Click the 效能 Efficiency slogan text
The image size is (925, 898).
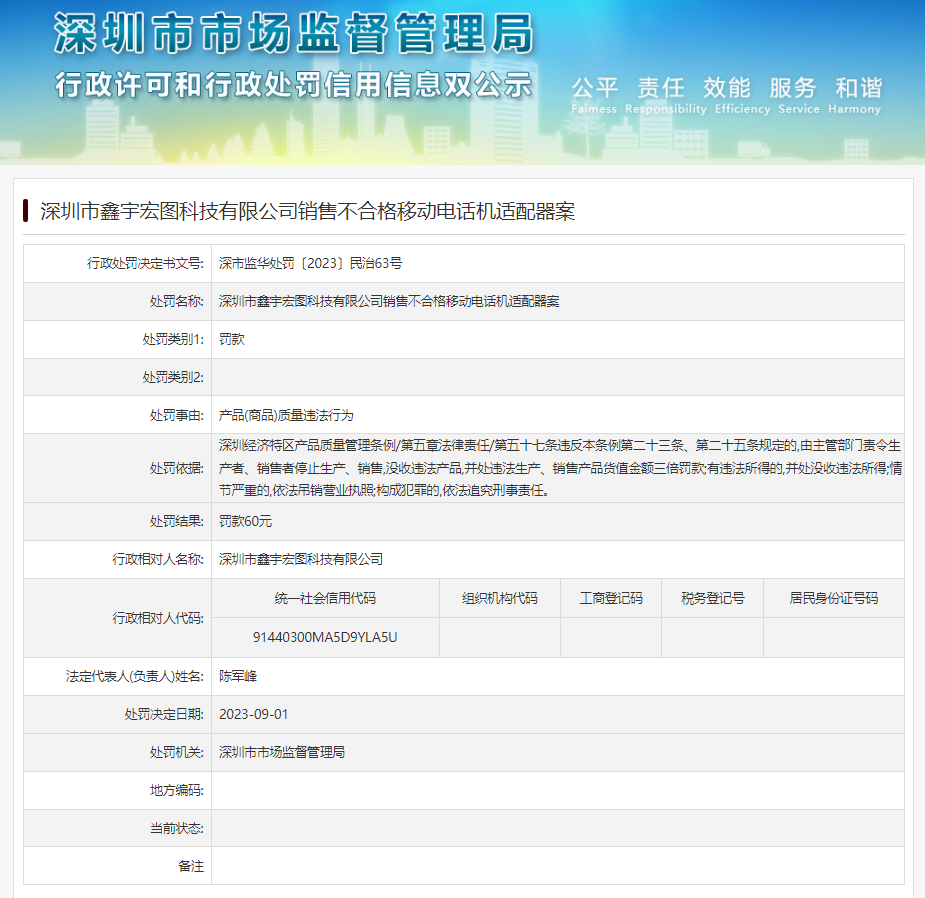click(x=742, y=95)
